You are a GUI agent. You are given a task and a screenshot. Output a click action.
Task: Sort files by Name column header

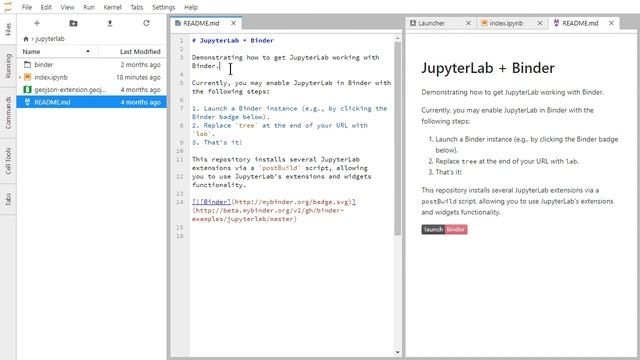31,51
